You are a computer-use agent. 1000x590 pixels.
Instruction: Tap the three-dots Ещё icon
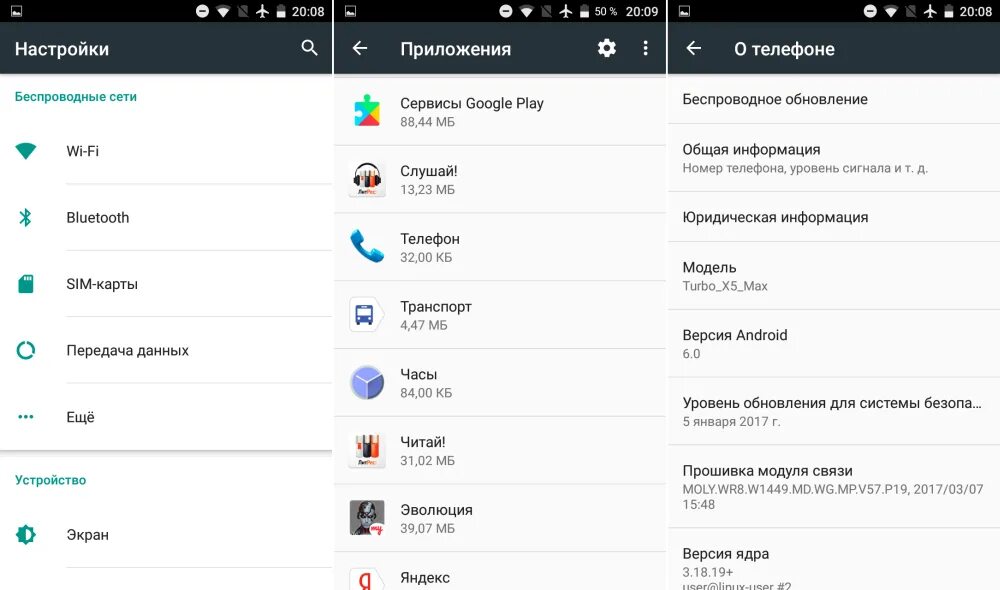(x=26, y=417)
